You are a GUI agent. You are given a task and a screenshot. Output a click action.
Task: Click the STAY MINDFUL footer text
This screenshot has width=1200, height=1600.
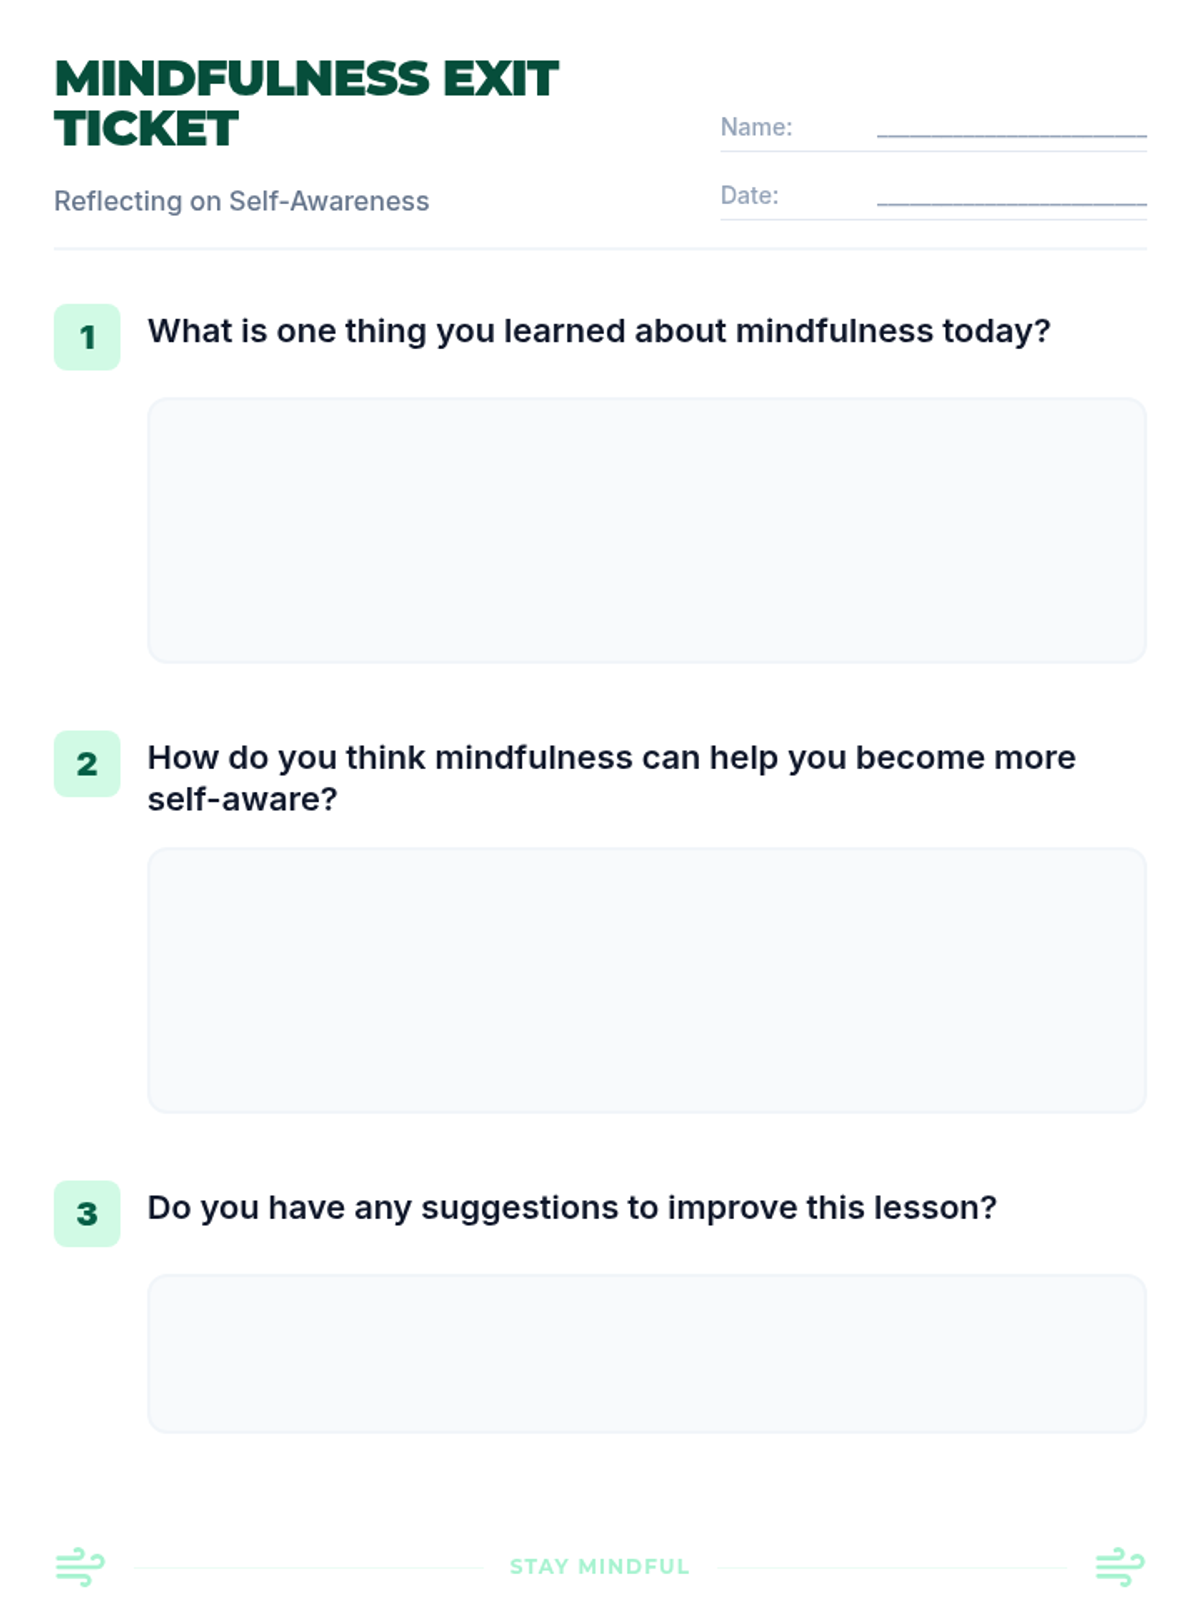pos(600,1567)
